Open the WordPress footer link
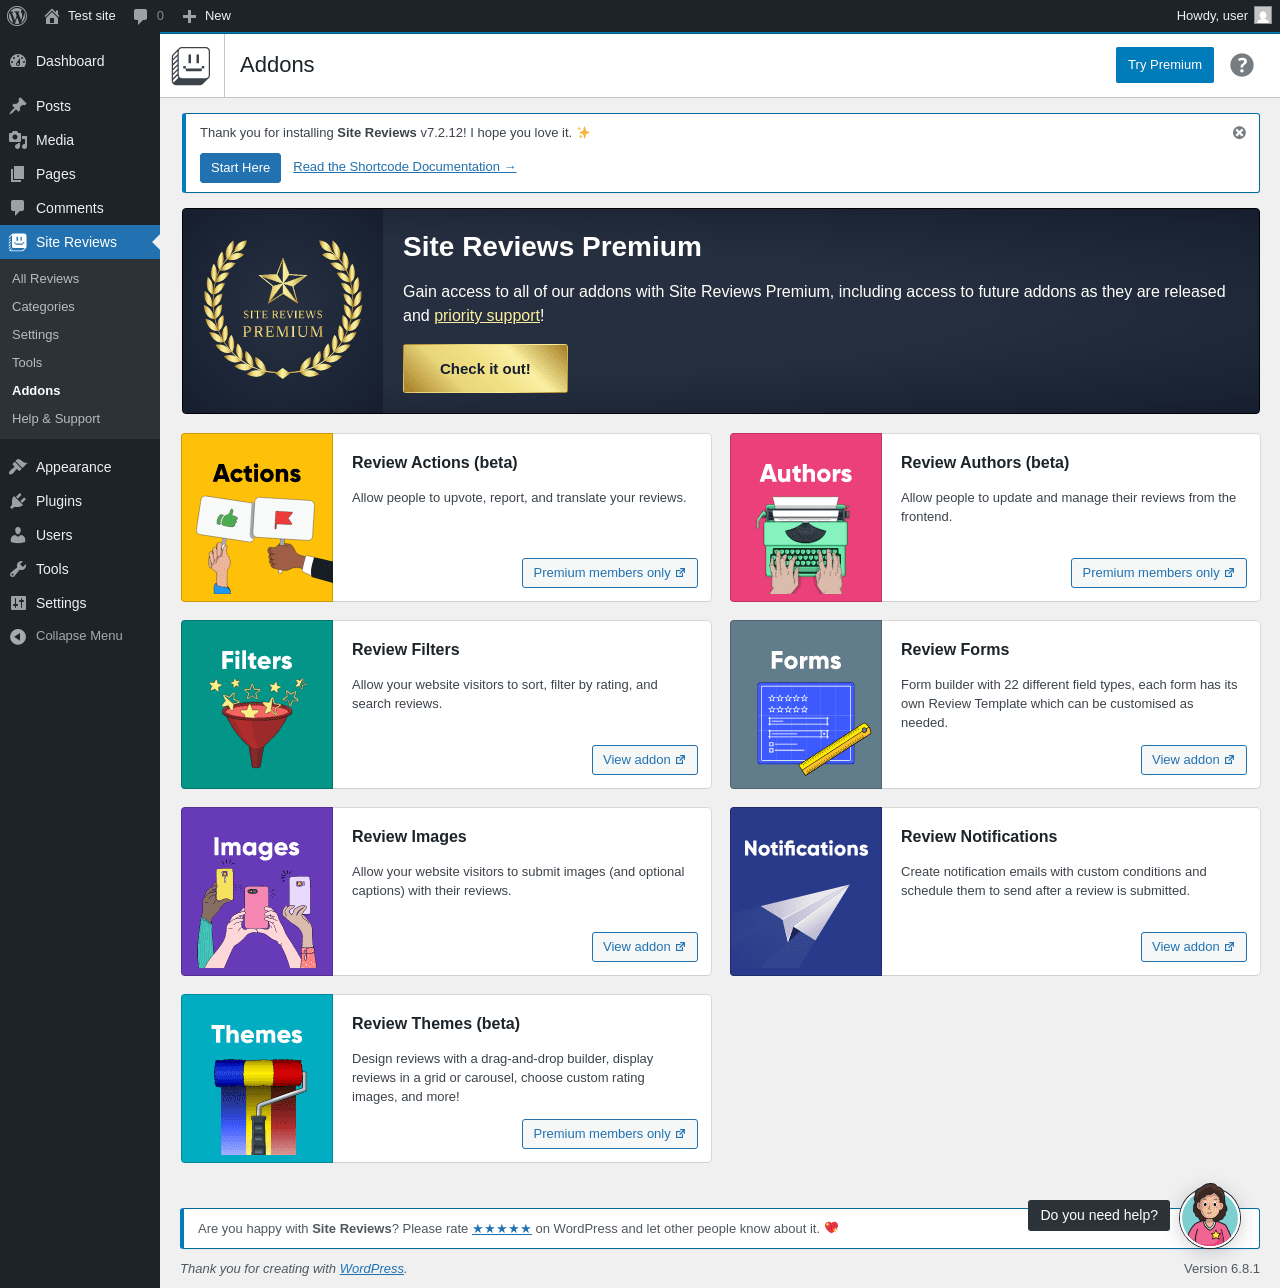The height and width of the screenshot is (1288, 1280). click(372, 1269)
